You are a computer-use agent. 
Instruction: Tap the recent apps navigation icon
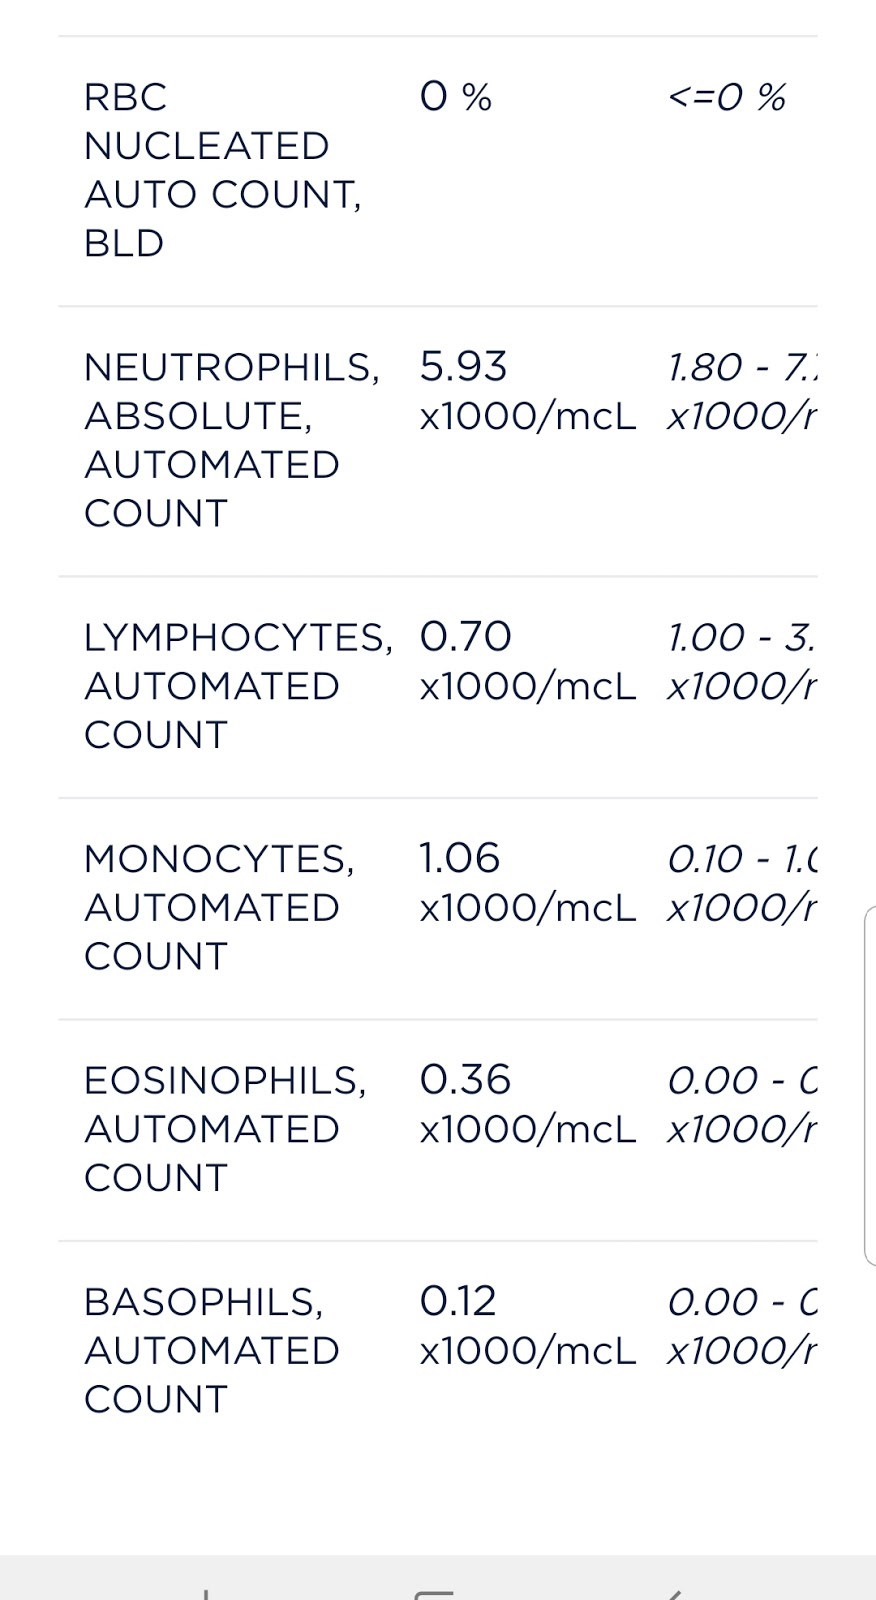[205, 1592]
